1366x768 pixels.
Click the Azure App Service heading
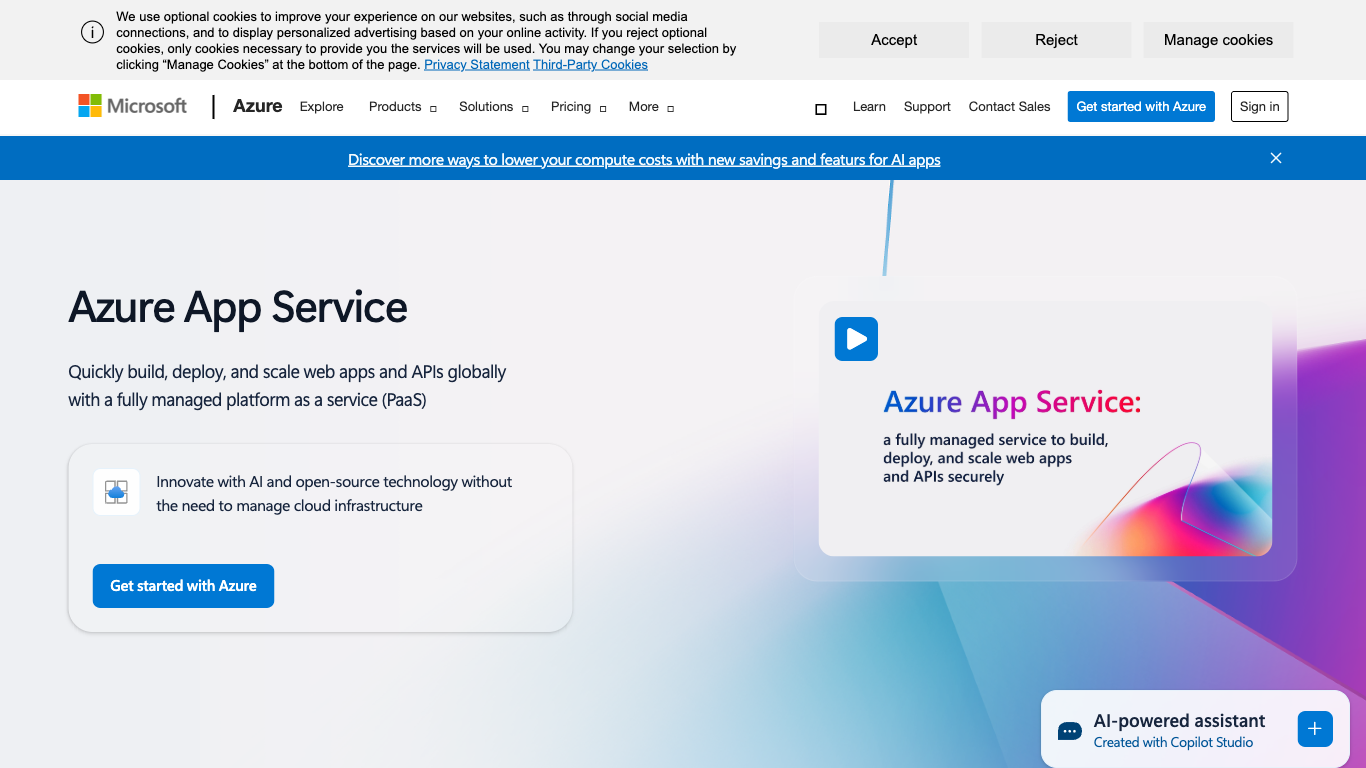coord(238,307)
